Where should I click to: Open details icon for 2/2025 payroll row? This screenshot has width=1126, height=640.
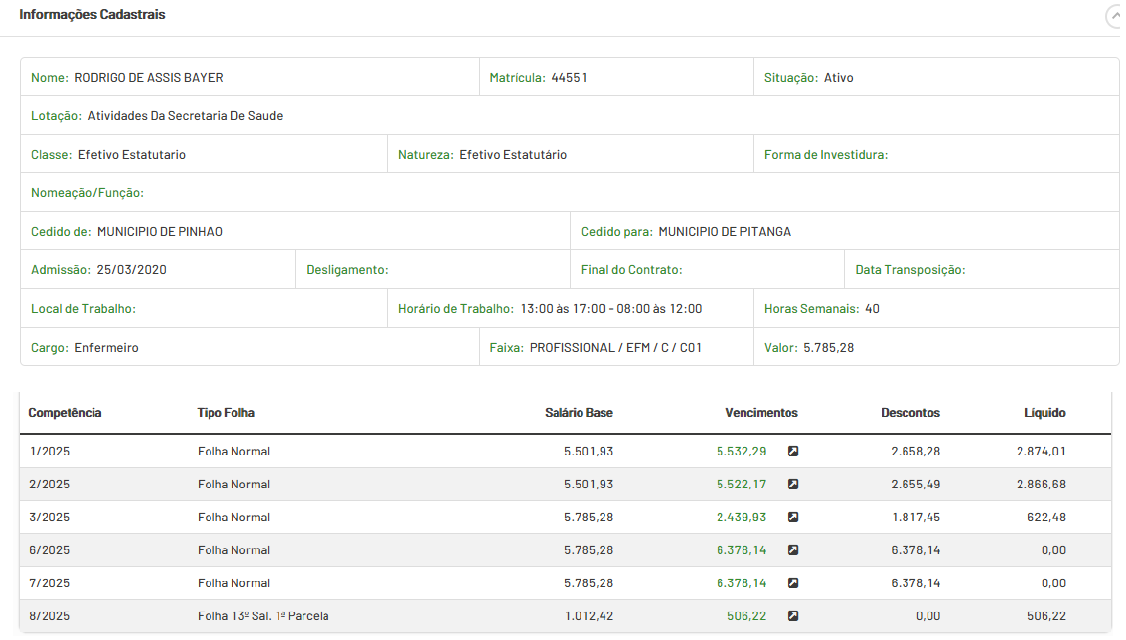[793, 484]
